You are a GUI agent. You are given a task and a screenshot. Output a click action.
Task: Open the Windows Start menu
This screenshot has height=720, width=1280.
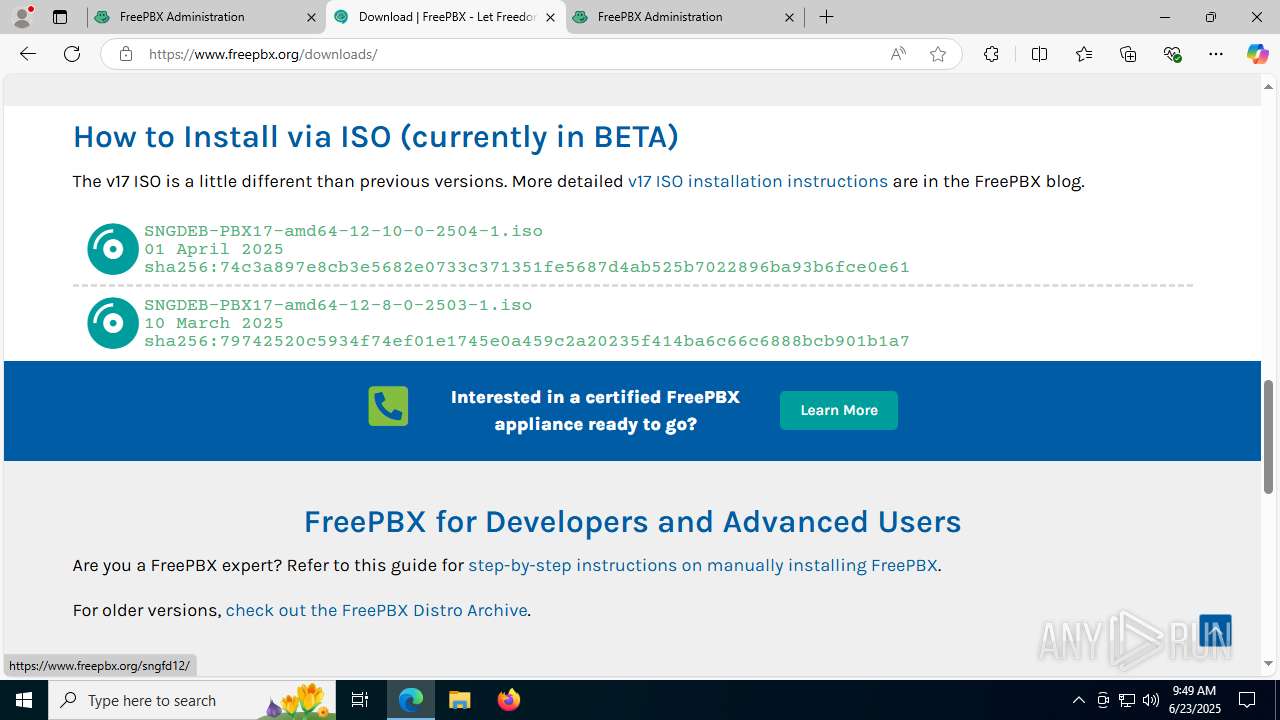coord(24,700)
